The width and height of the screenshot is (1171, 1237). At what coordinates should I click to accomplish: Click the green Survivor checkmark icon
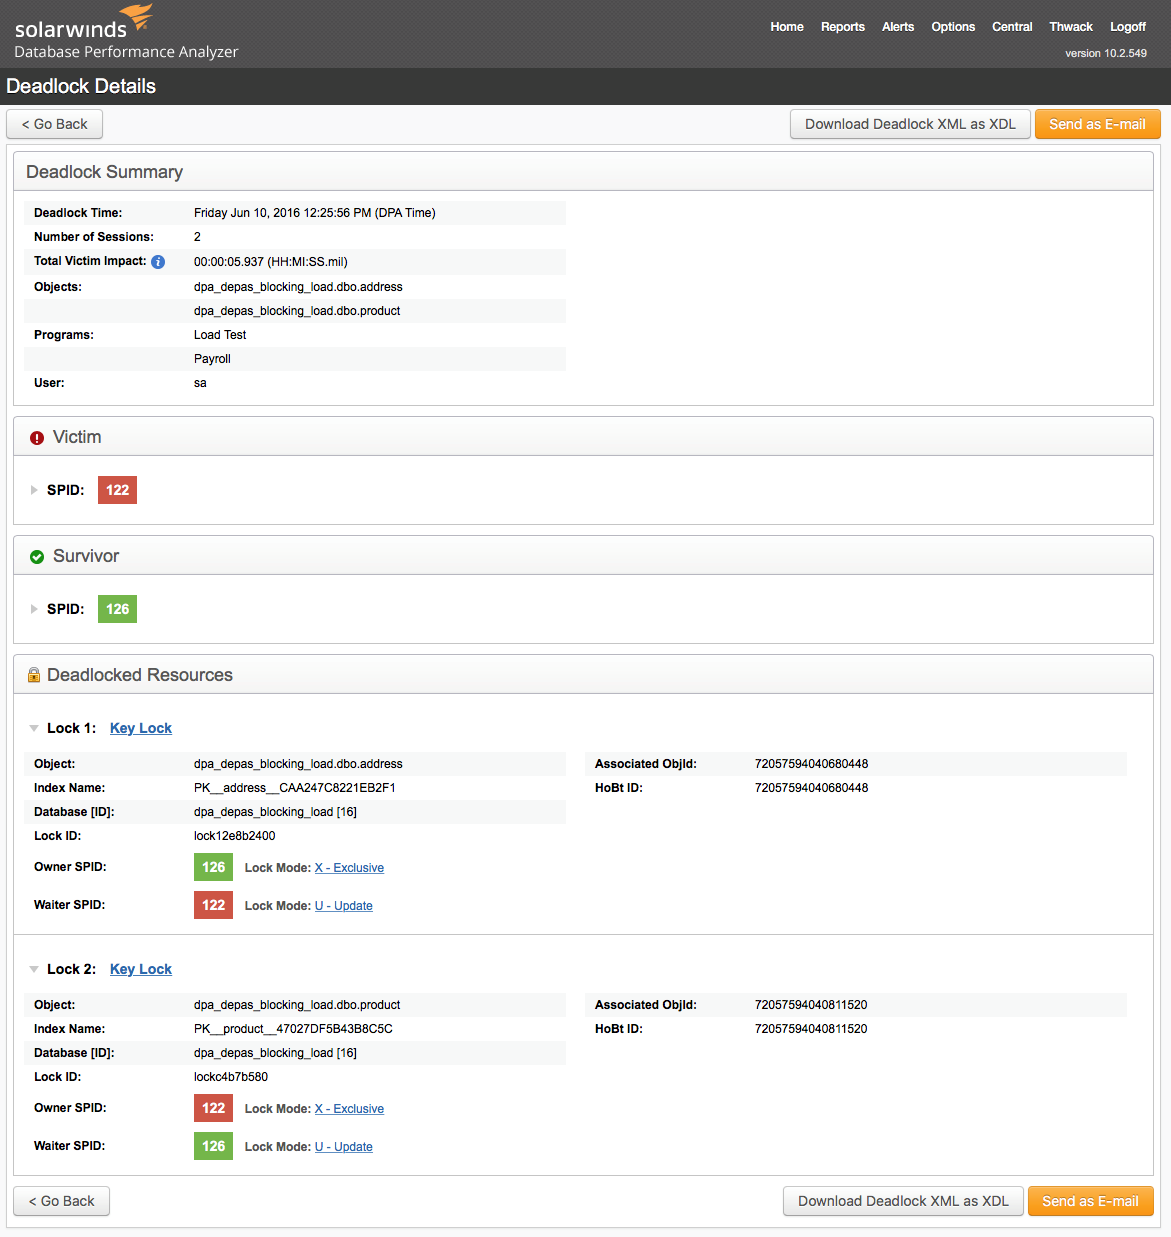pos(37,557)
